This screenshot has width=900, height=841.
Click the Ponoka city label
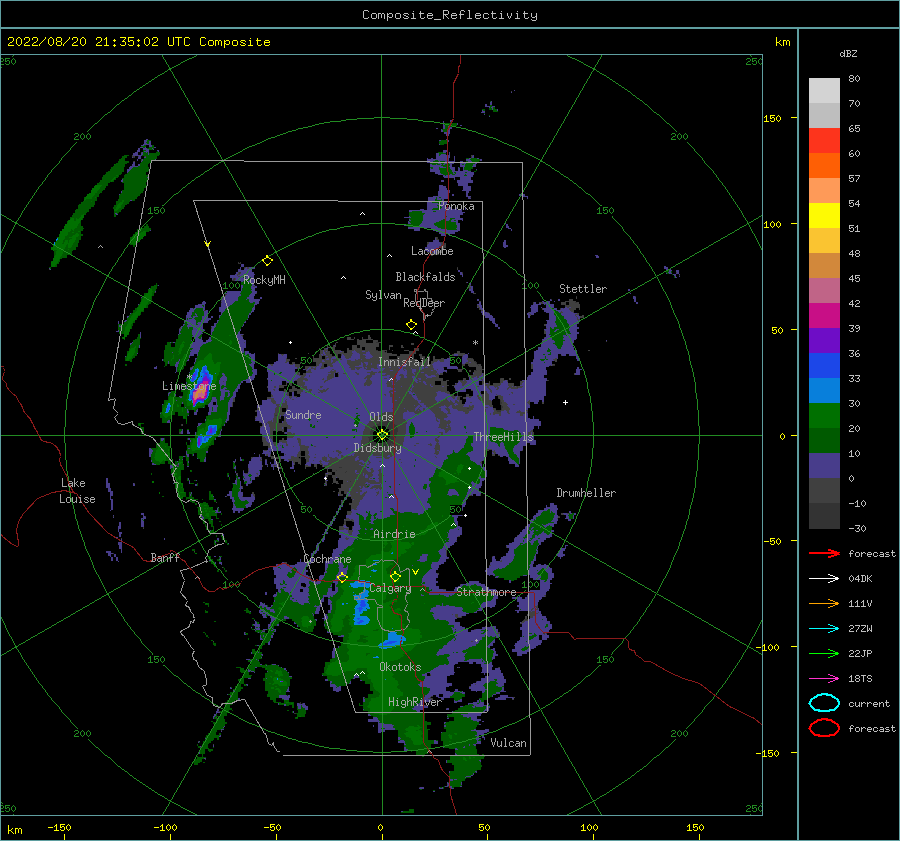[x=456, y=206]
